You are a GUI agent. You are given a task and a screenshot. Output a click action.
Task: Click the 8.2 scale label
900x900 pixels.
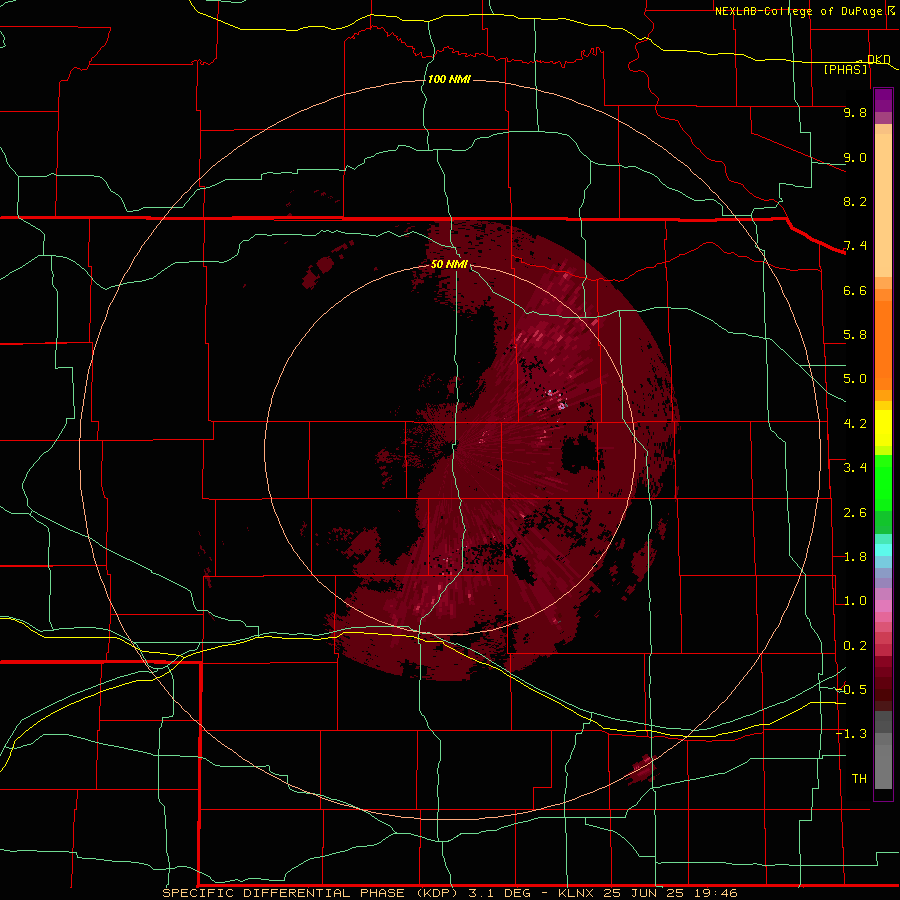(855, 201)
